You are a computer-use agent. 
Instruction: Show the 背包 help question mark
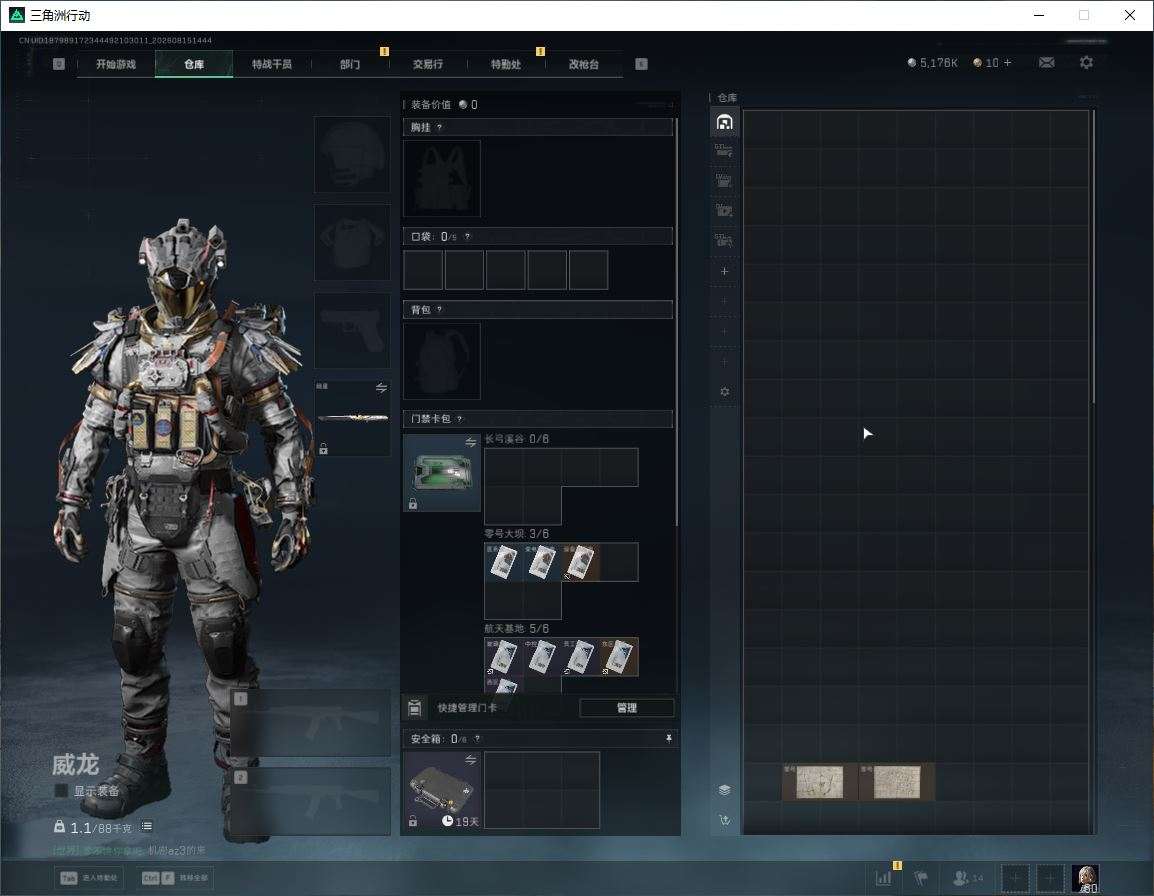[x=439, y=309]
